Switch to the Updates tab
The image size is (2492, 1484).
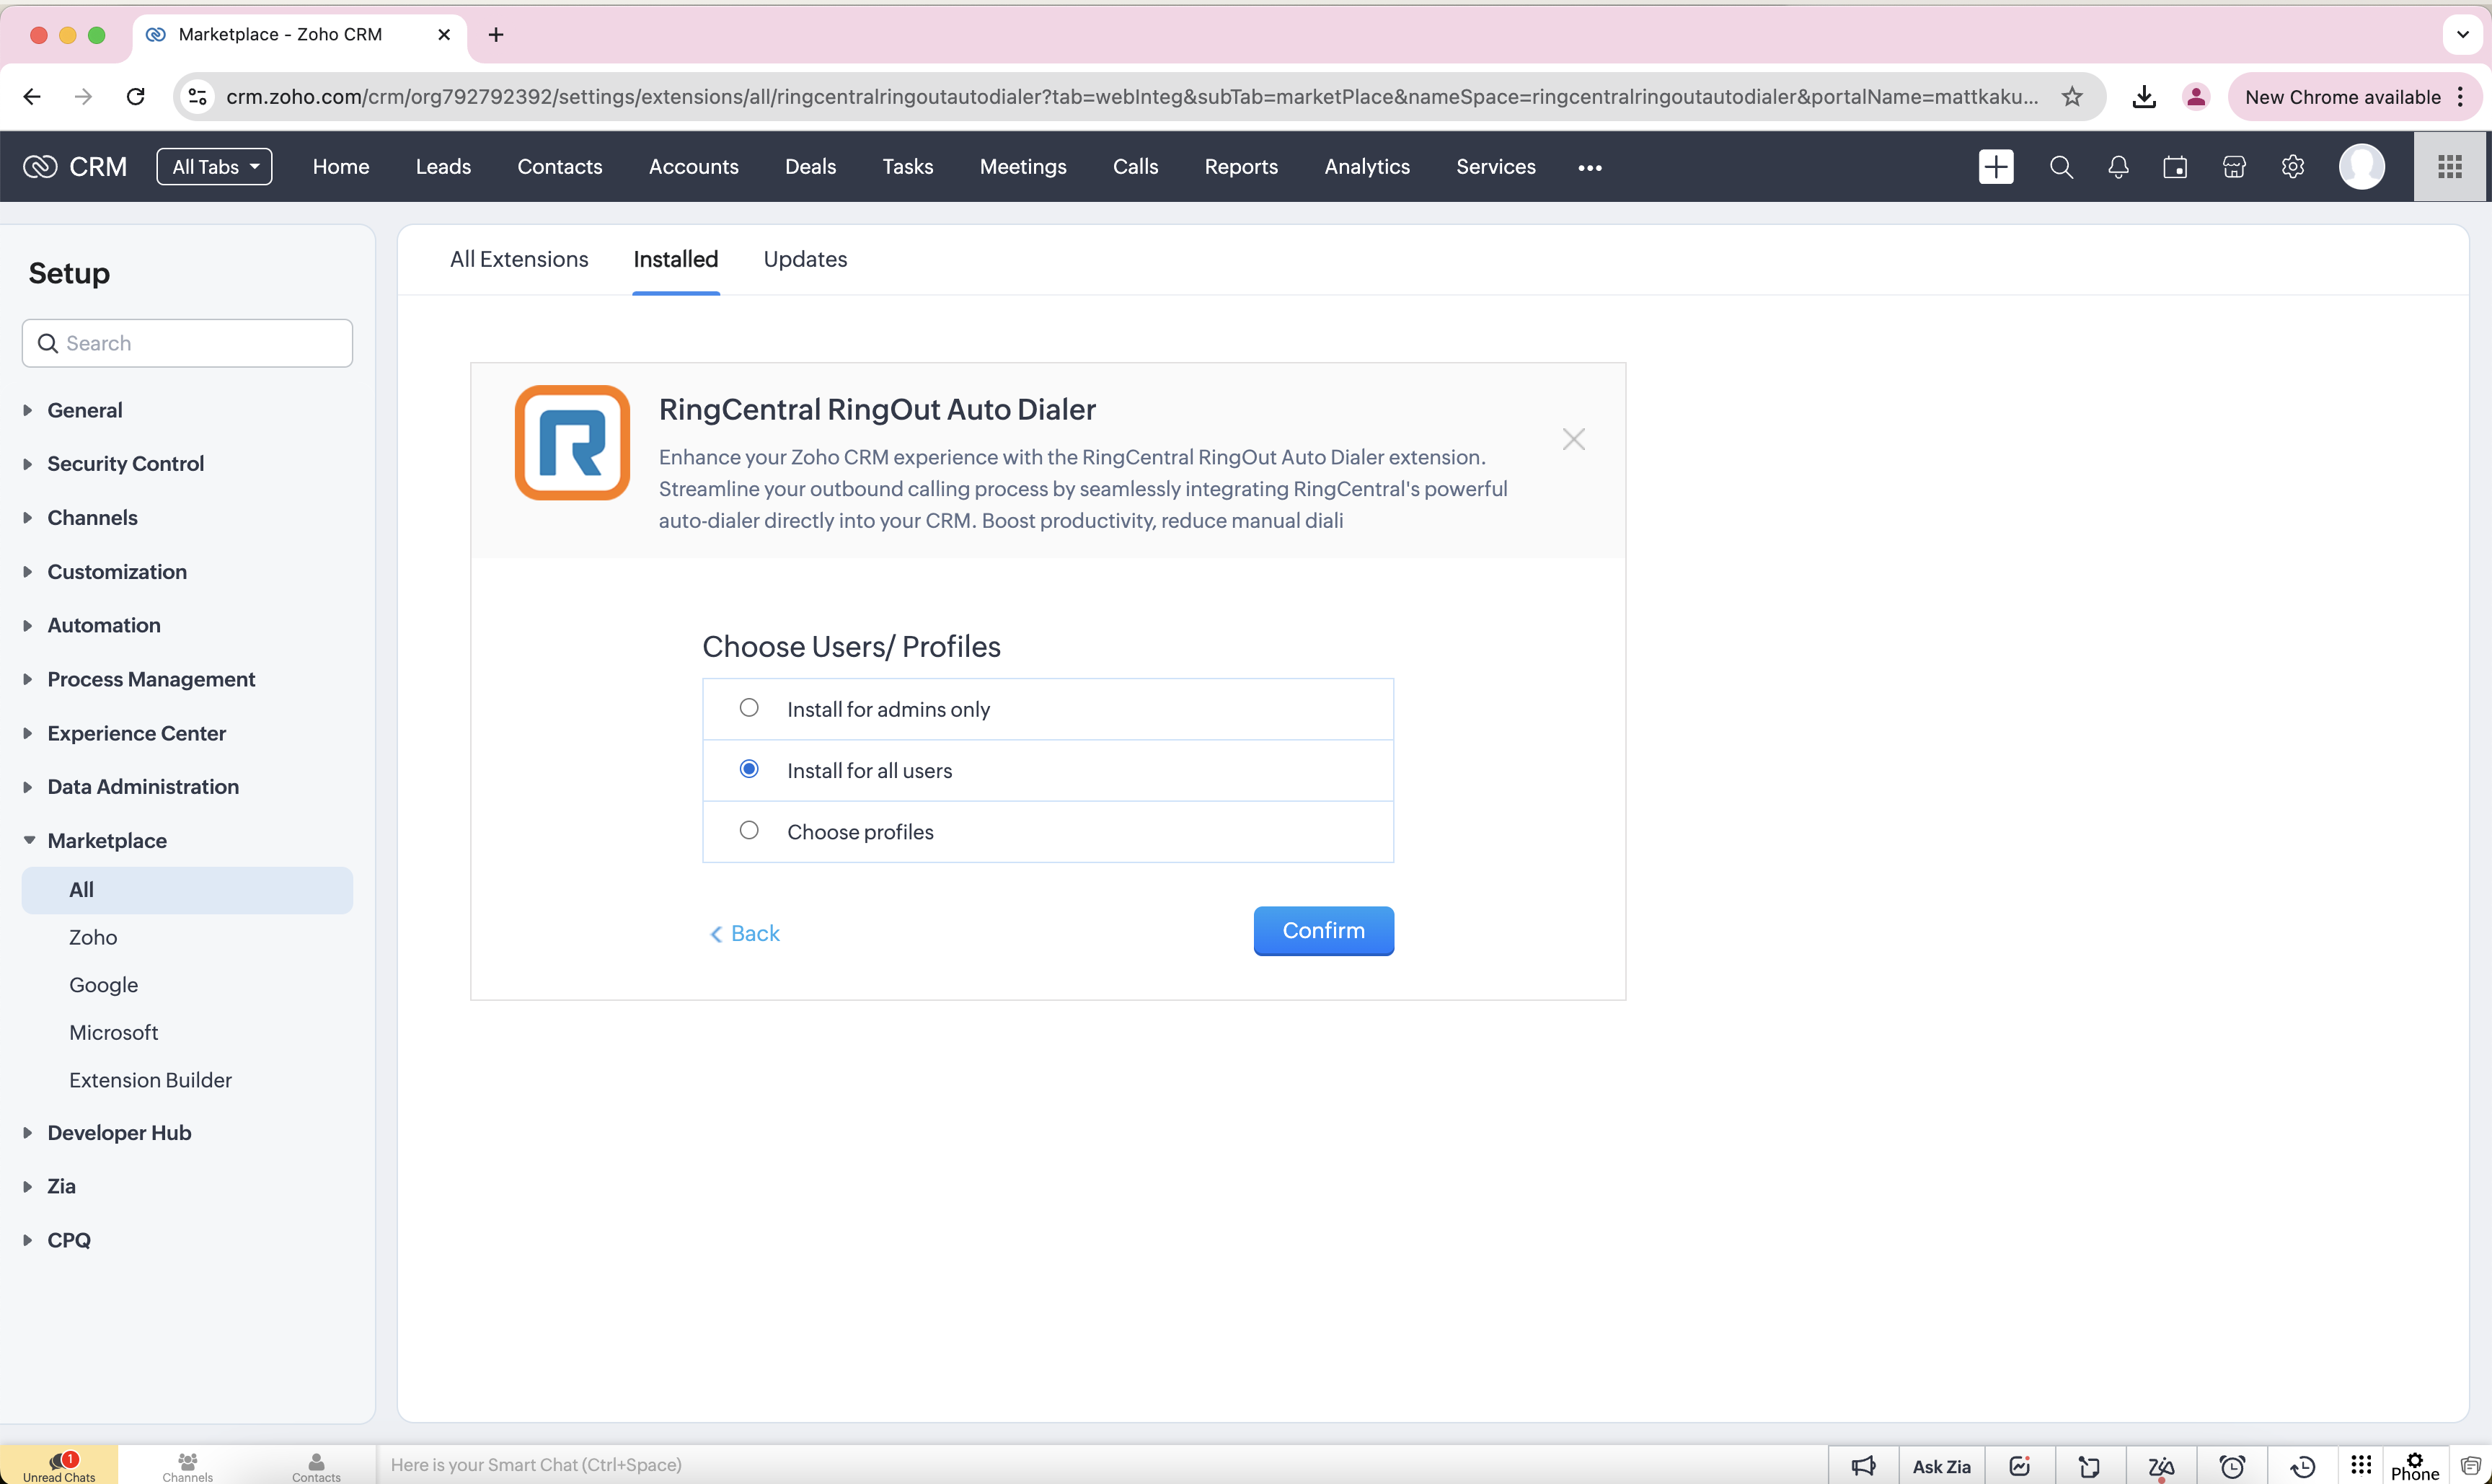point(805,259)
